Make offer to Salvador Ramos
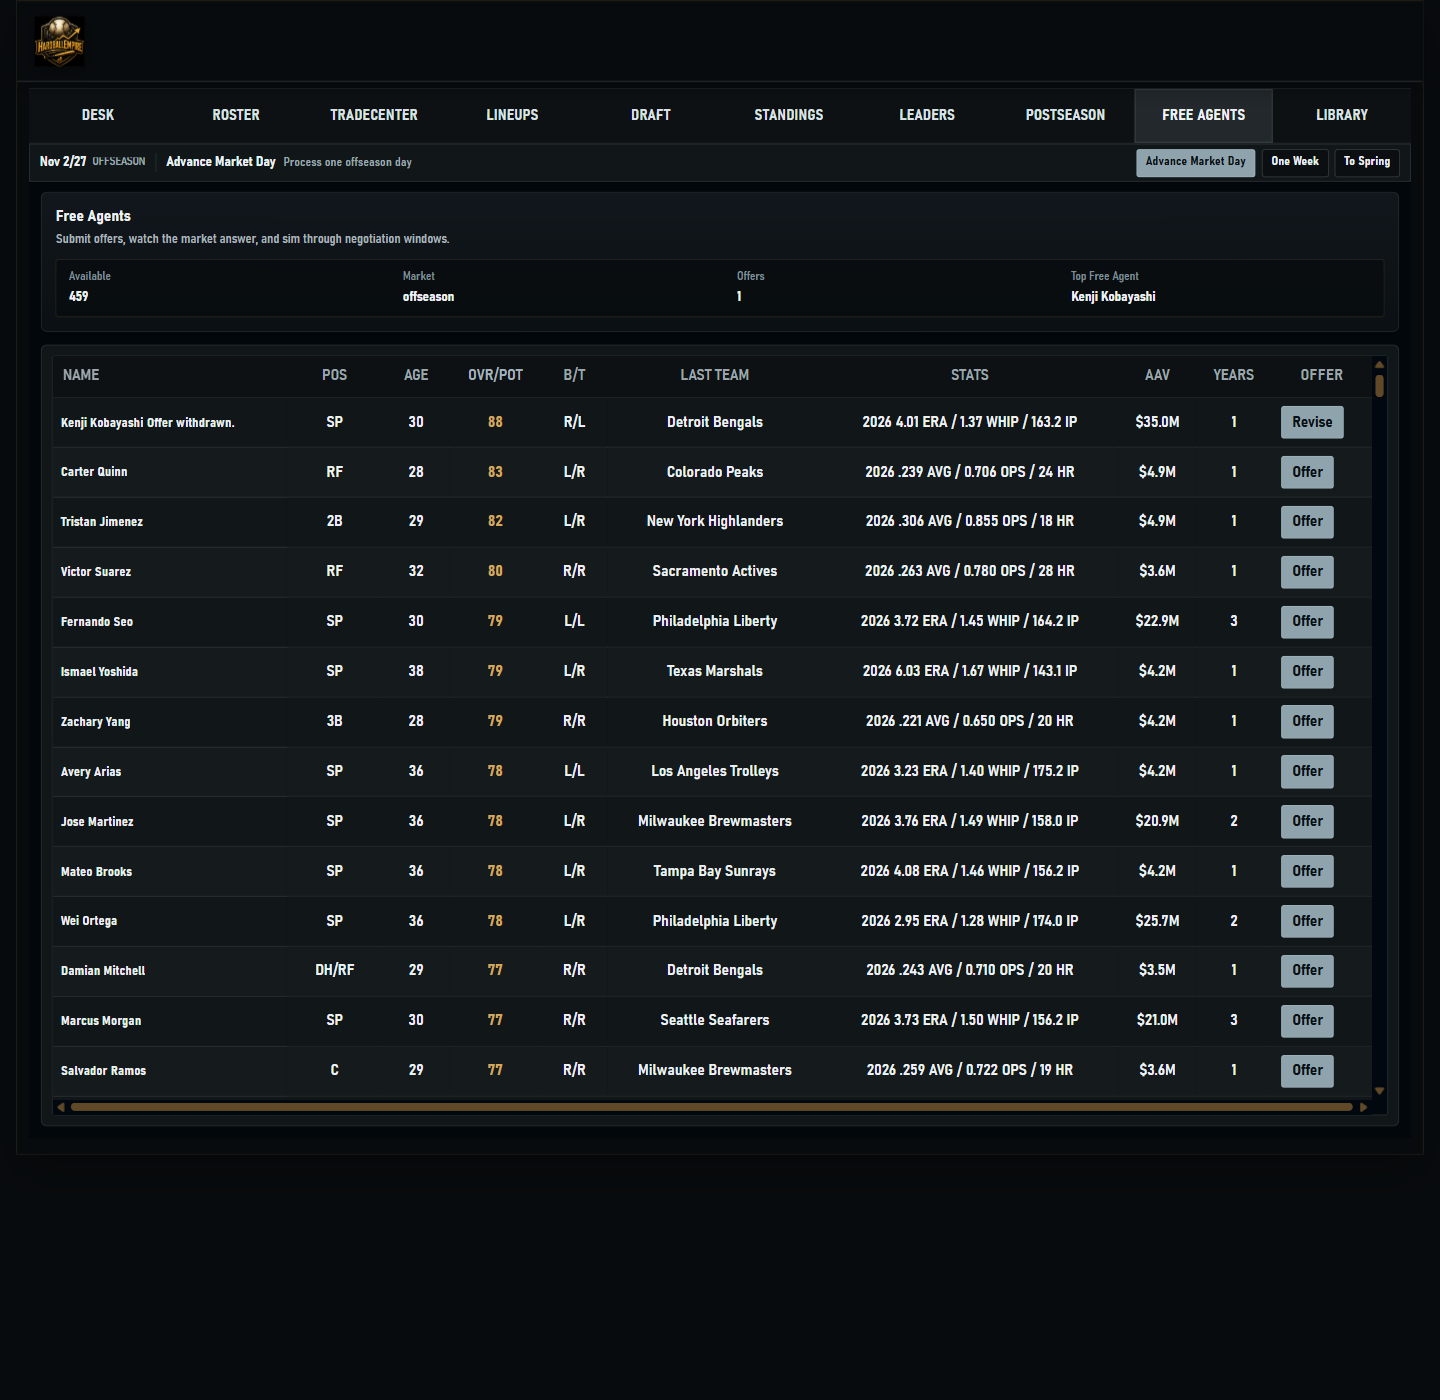 point(1307,1070)
